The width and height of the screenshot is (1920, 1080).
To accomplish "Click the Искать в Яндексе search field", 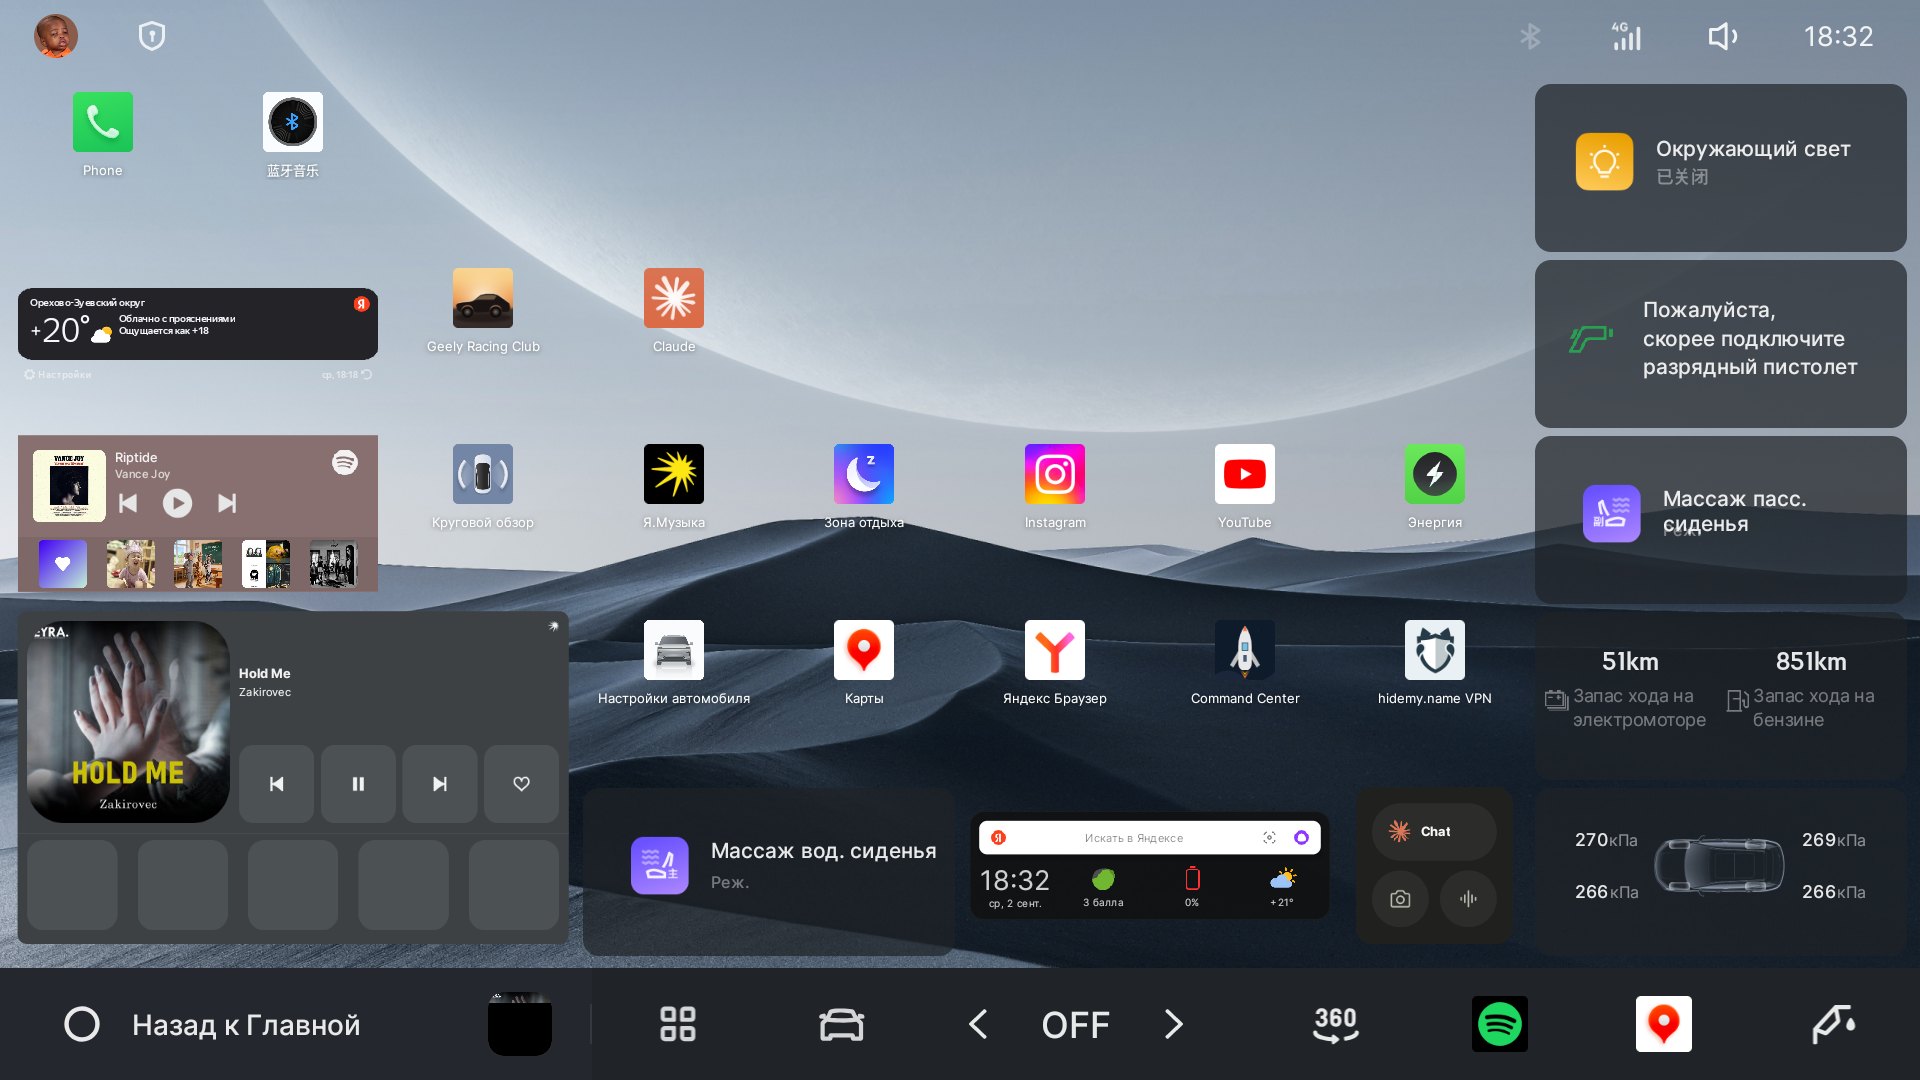I will [x=1134, y=838].
